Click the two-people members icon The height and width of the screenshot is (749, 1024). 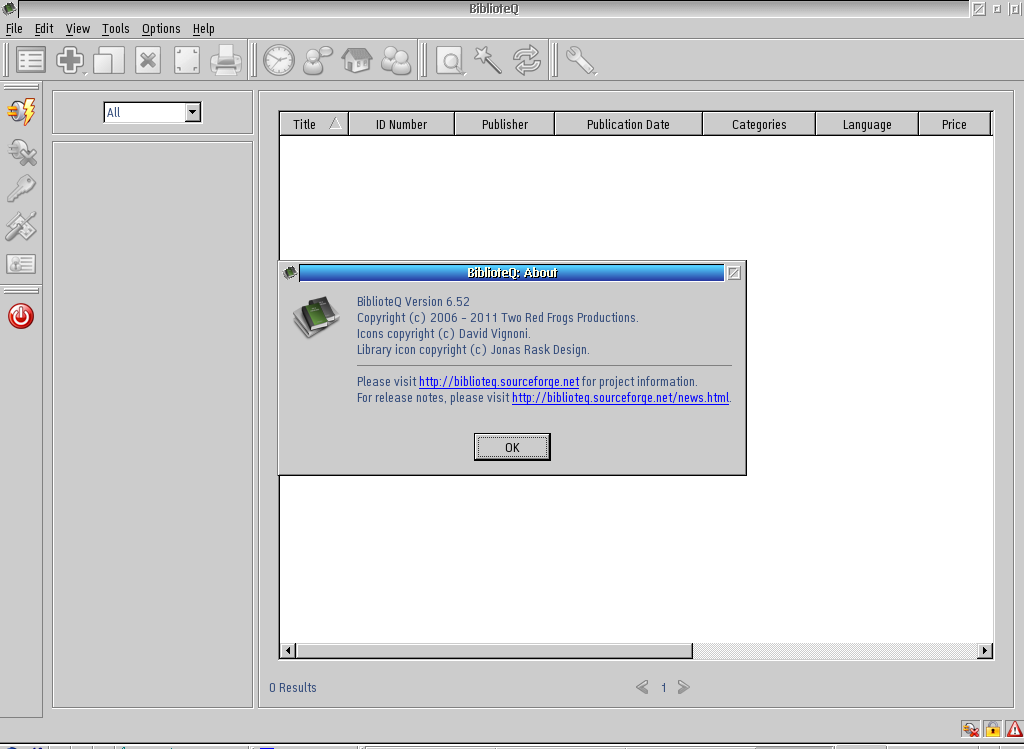point(396,60)
